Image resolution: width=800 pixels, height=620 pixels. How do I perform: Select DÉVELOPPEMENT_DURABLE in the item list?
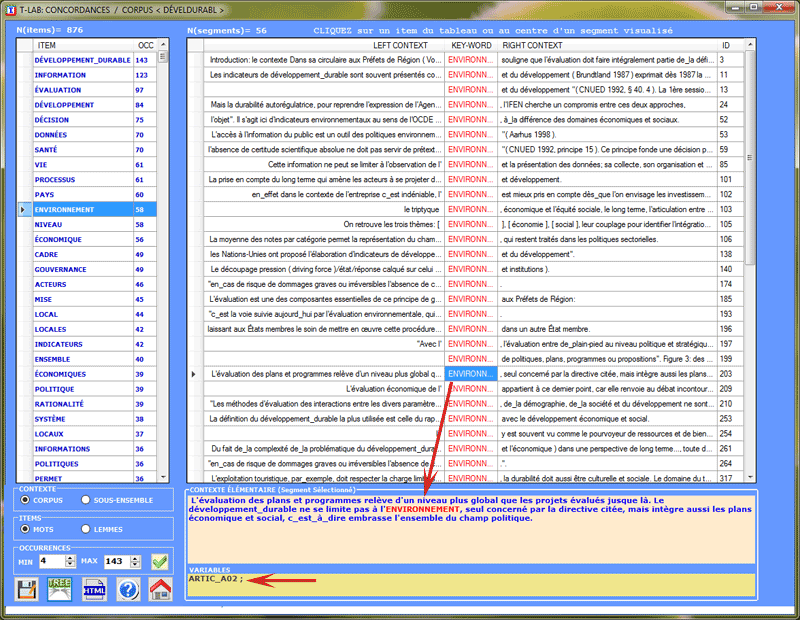click(83, 60)
